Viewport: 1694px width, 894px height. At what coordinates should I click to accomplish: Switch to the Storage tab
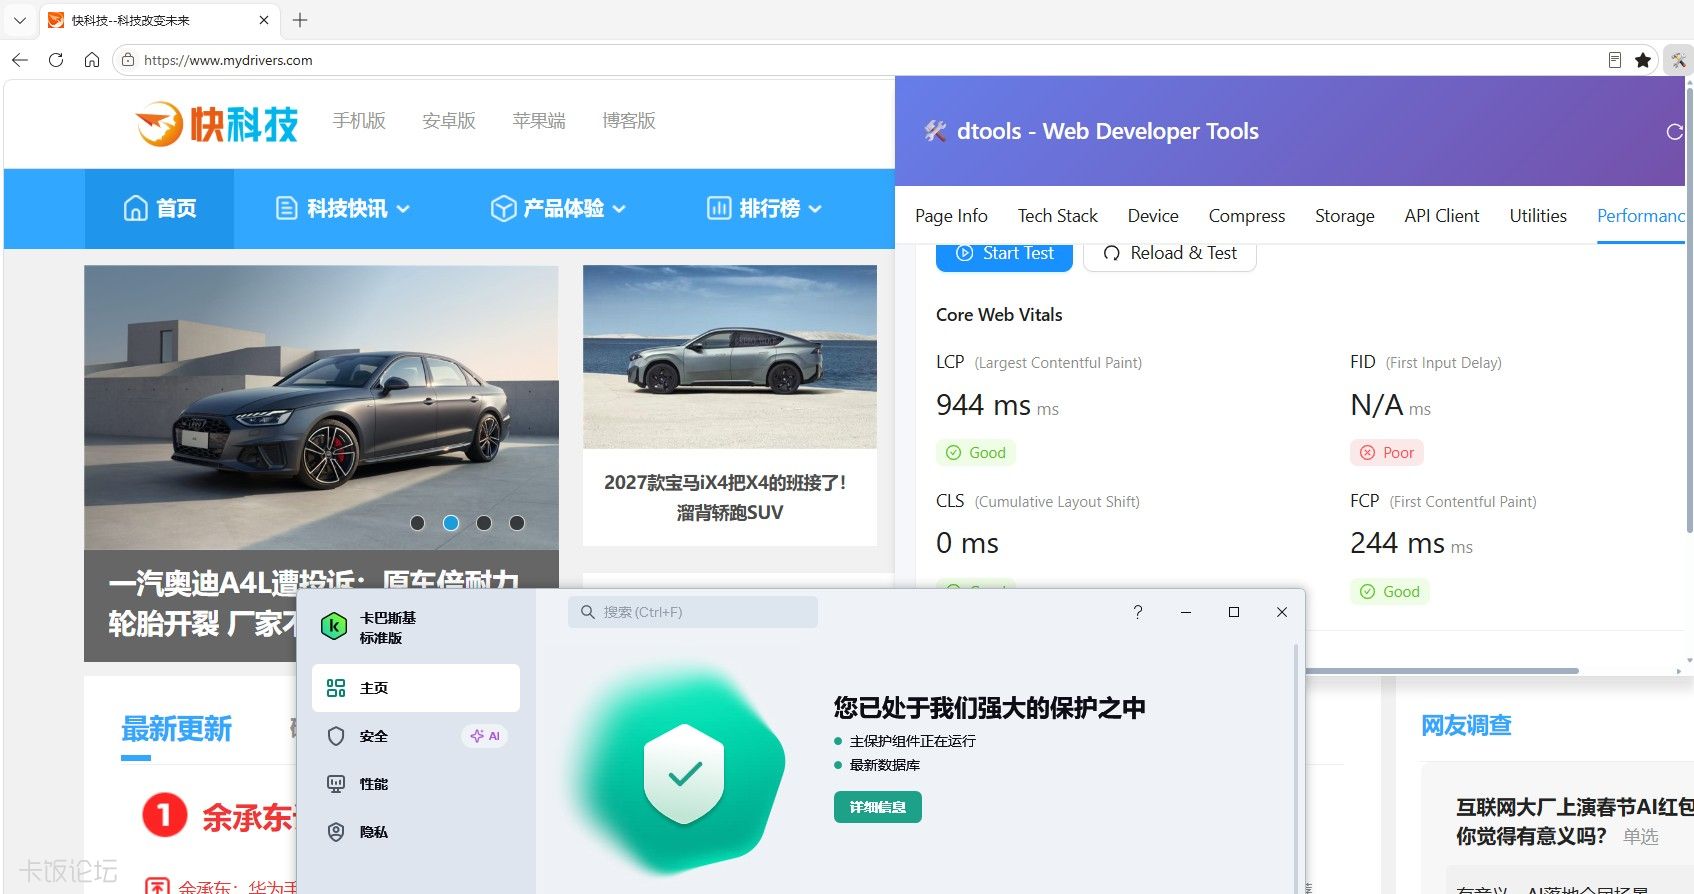1345,216
